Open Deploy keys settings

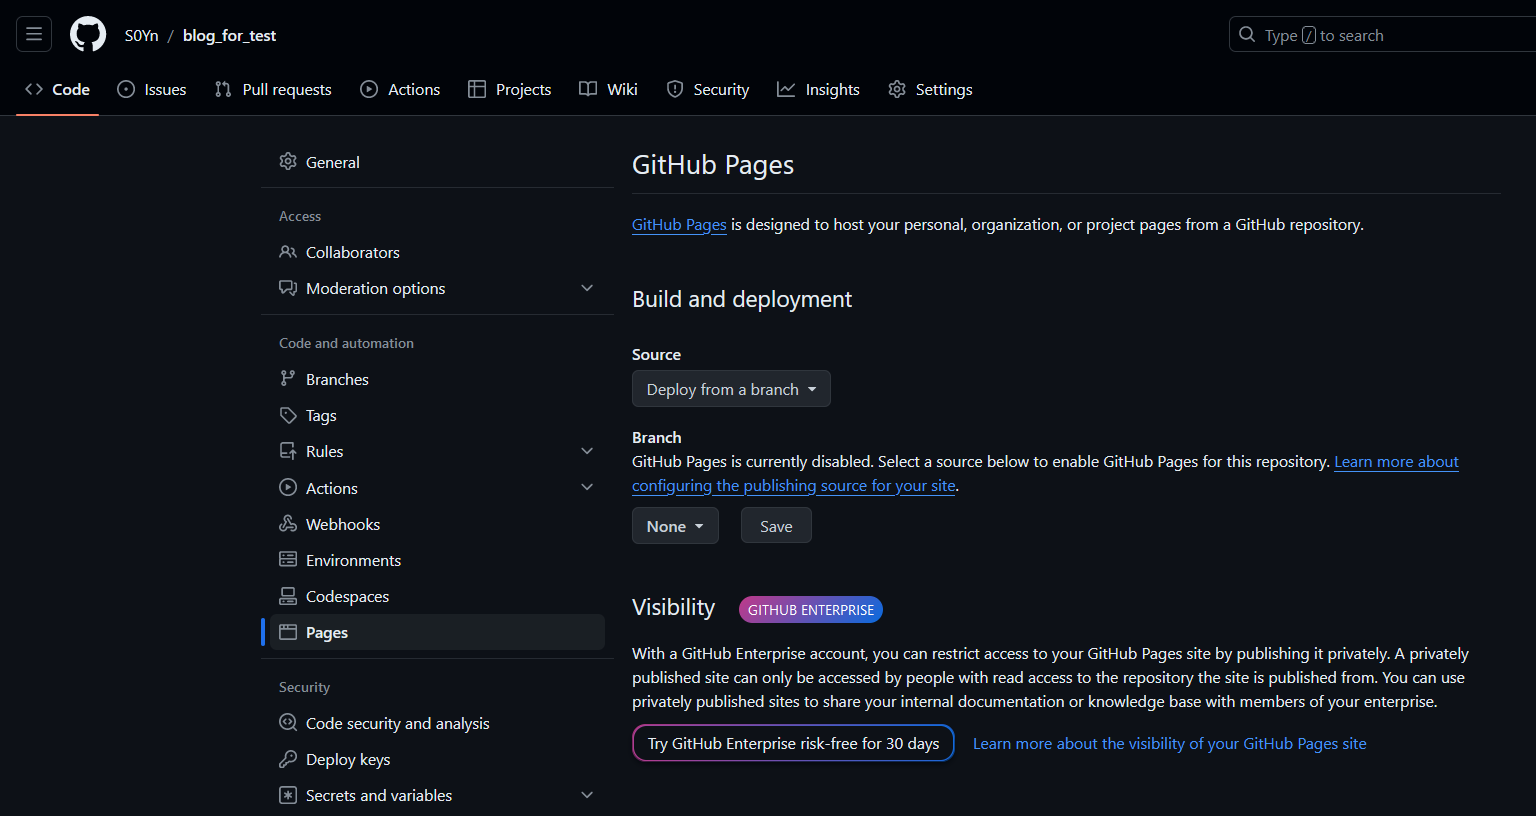(x=437, y=759)
